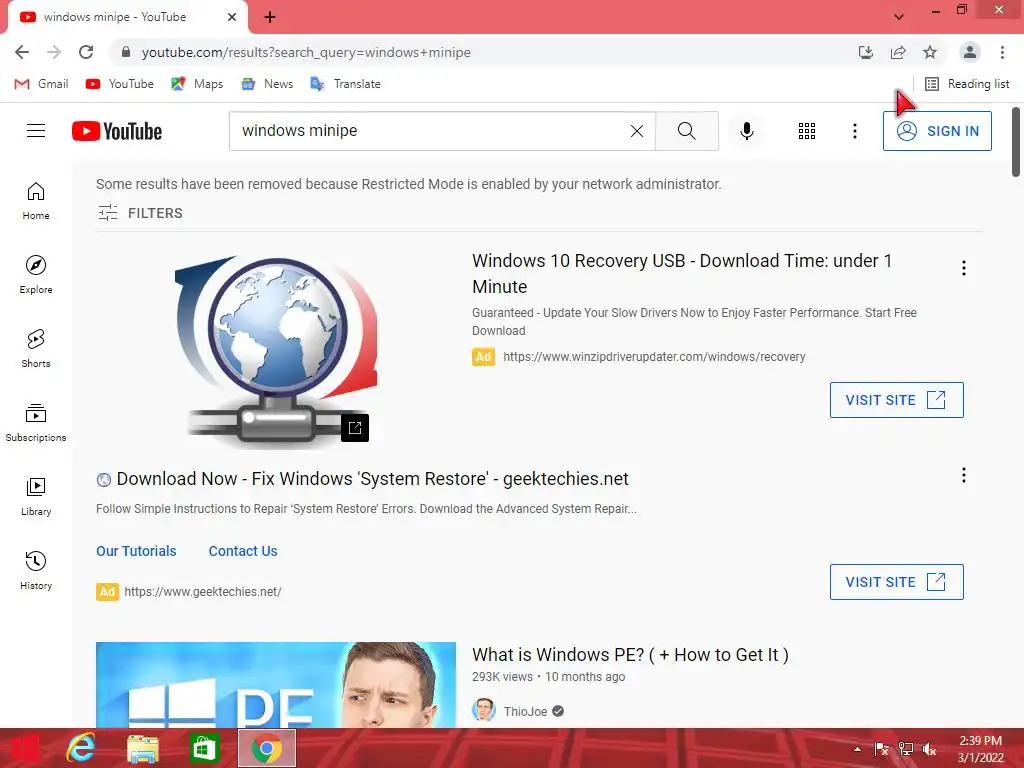Clear the search query with X
Viewport: 1024px width, 768px height.
pyautogui.click(x=637, y=131)
